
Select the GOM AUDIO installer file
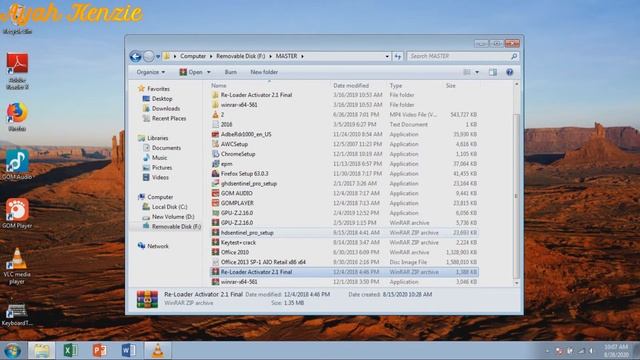coord(344,193)
